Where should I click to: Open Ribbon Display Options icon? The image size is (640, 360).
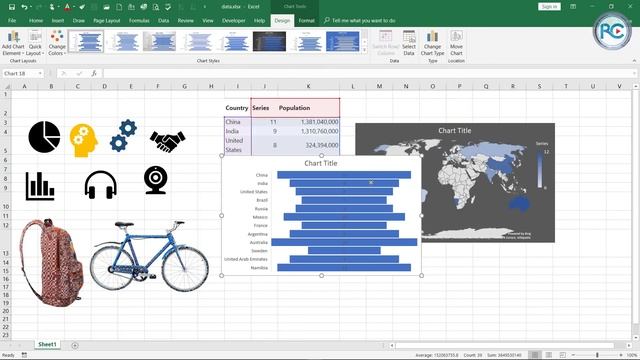pos(573,7)
